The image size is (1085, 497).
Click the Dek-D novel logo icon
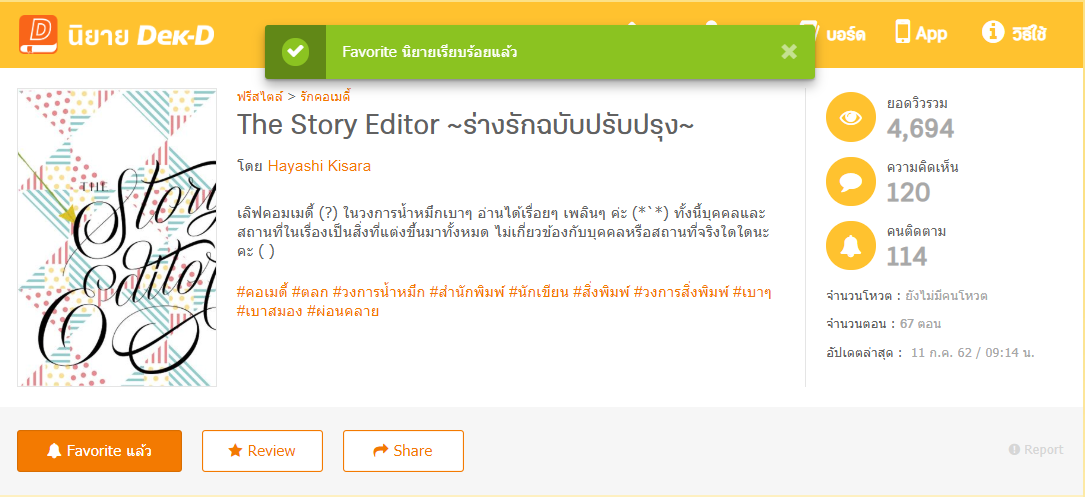(38, 34)
